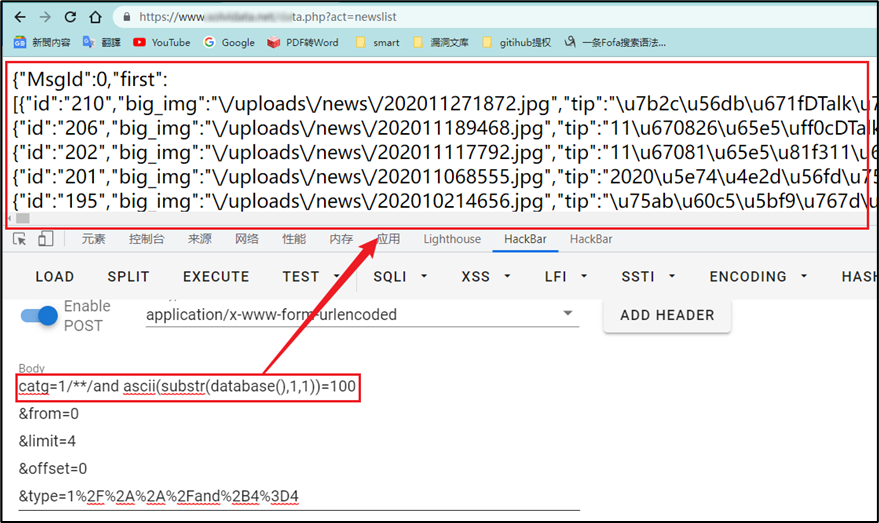The width and height of the screenshot is (879, 523).
Task: Click the address bar URL
Action: click(268, 17)
